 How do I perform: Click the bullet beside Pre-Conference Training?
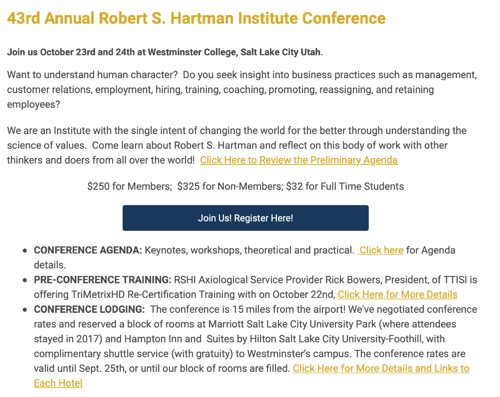coord(25,280)
